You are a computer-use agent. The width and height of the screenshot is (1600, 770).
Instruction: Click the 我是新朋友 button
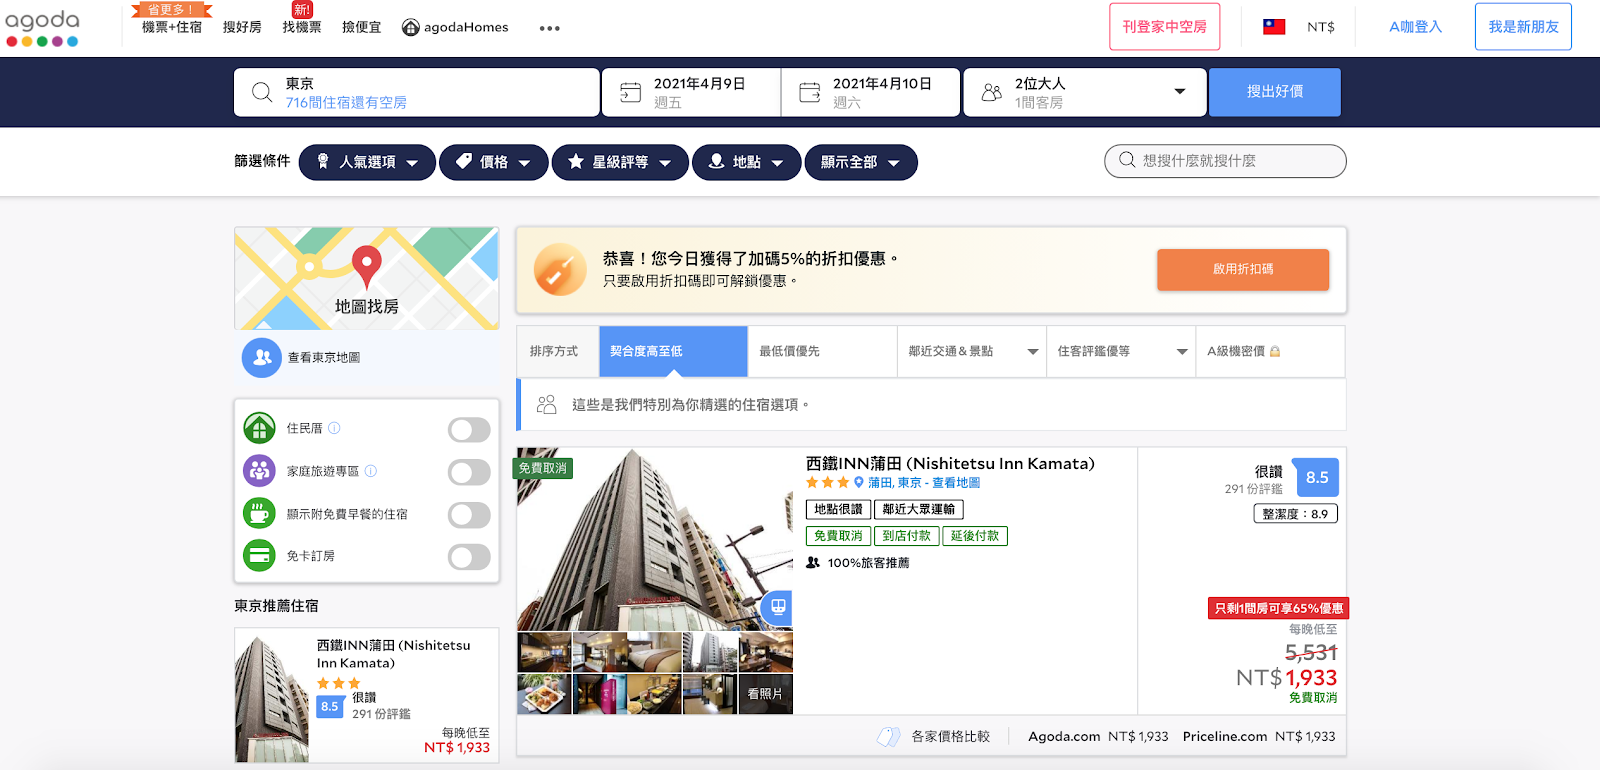click(1523, 27)
